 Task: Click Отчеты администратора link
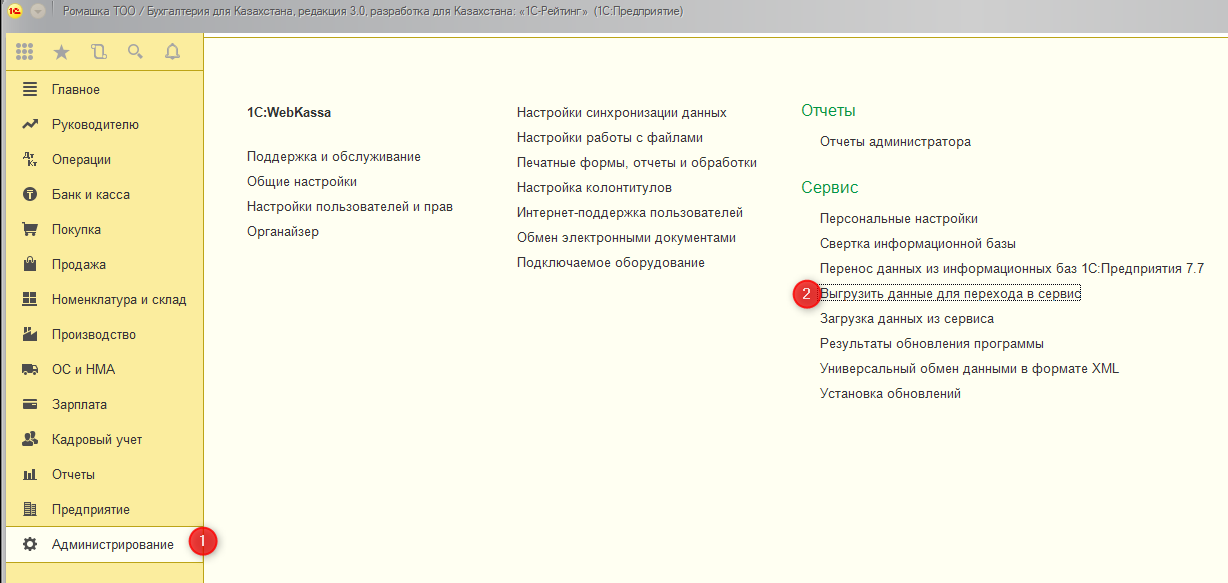tap(895, 142)
